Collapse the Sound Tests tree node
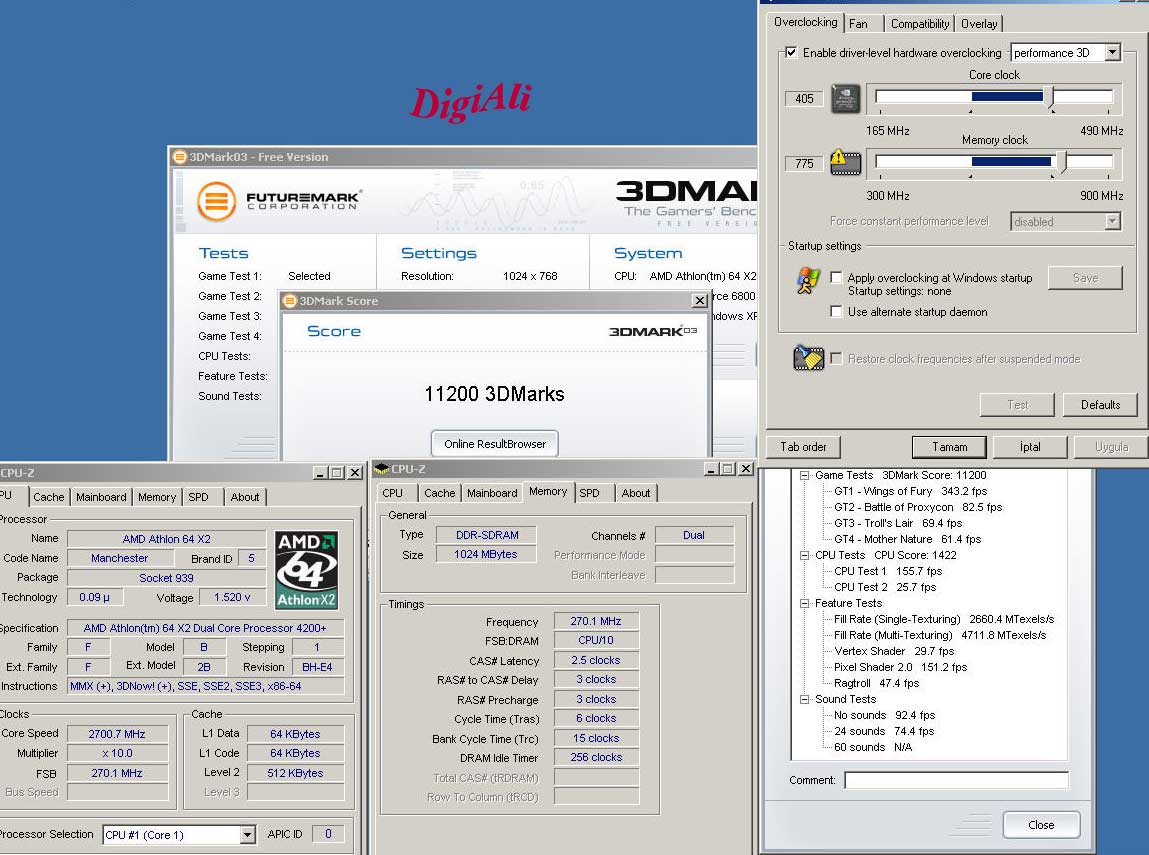This screenshot has height=855, width=1149. point(805,699)
